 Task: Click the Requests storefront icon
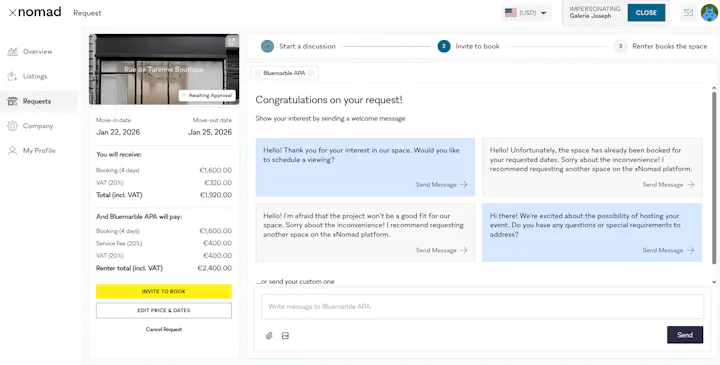(x=12, y=101)
